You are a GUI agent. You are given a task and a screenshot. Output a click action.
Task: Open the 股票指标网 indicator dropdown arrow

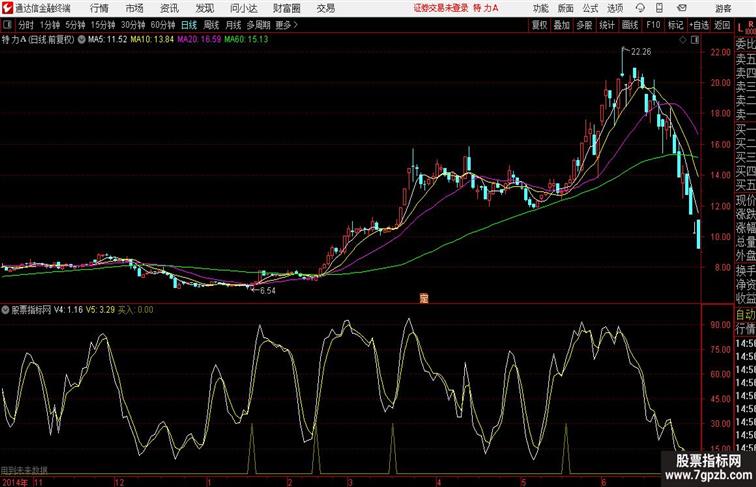coord(5,310)
